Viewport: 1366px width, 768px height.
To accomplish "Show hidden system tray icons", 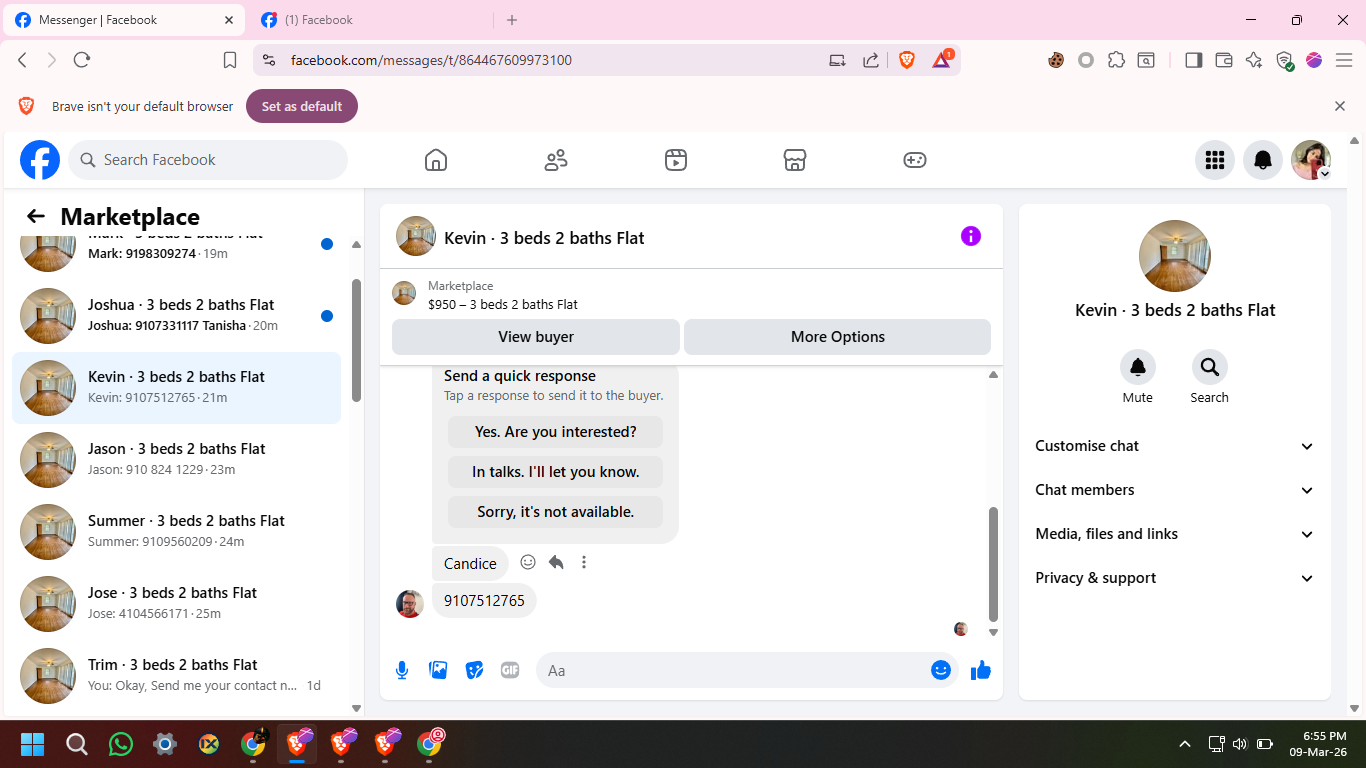I will pos(1185,744).
